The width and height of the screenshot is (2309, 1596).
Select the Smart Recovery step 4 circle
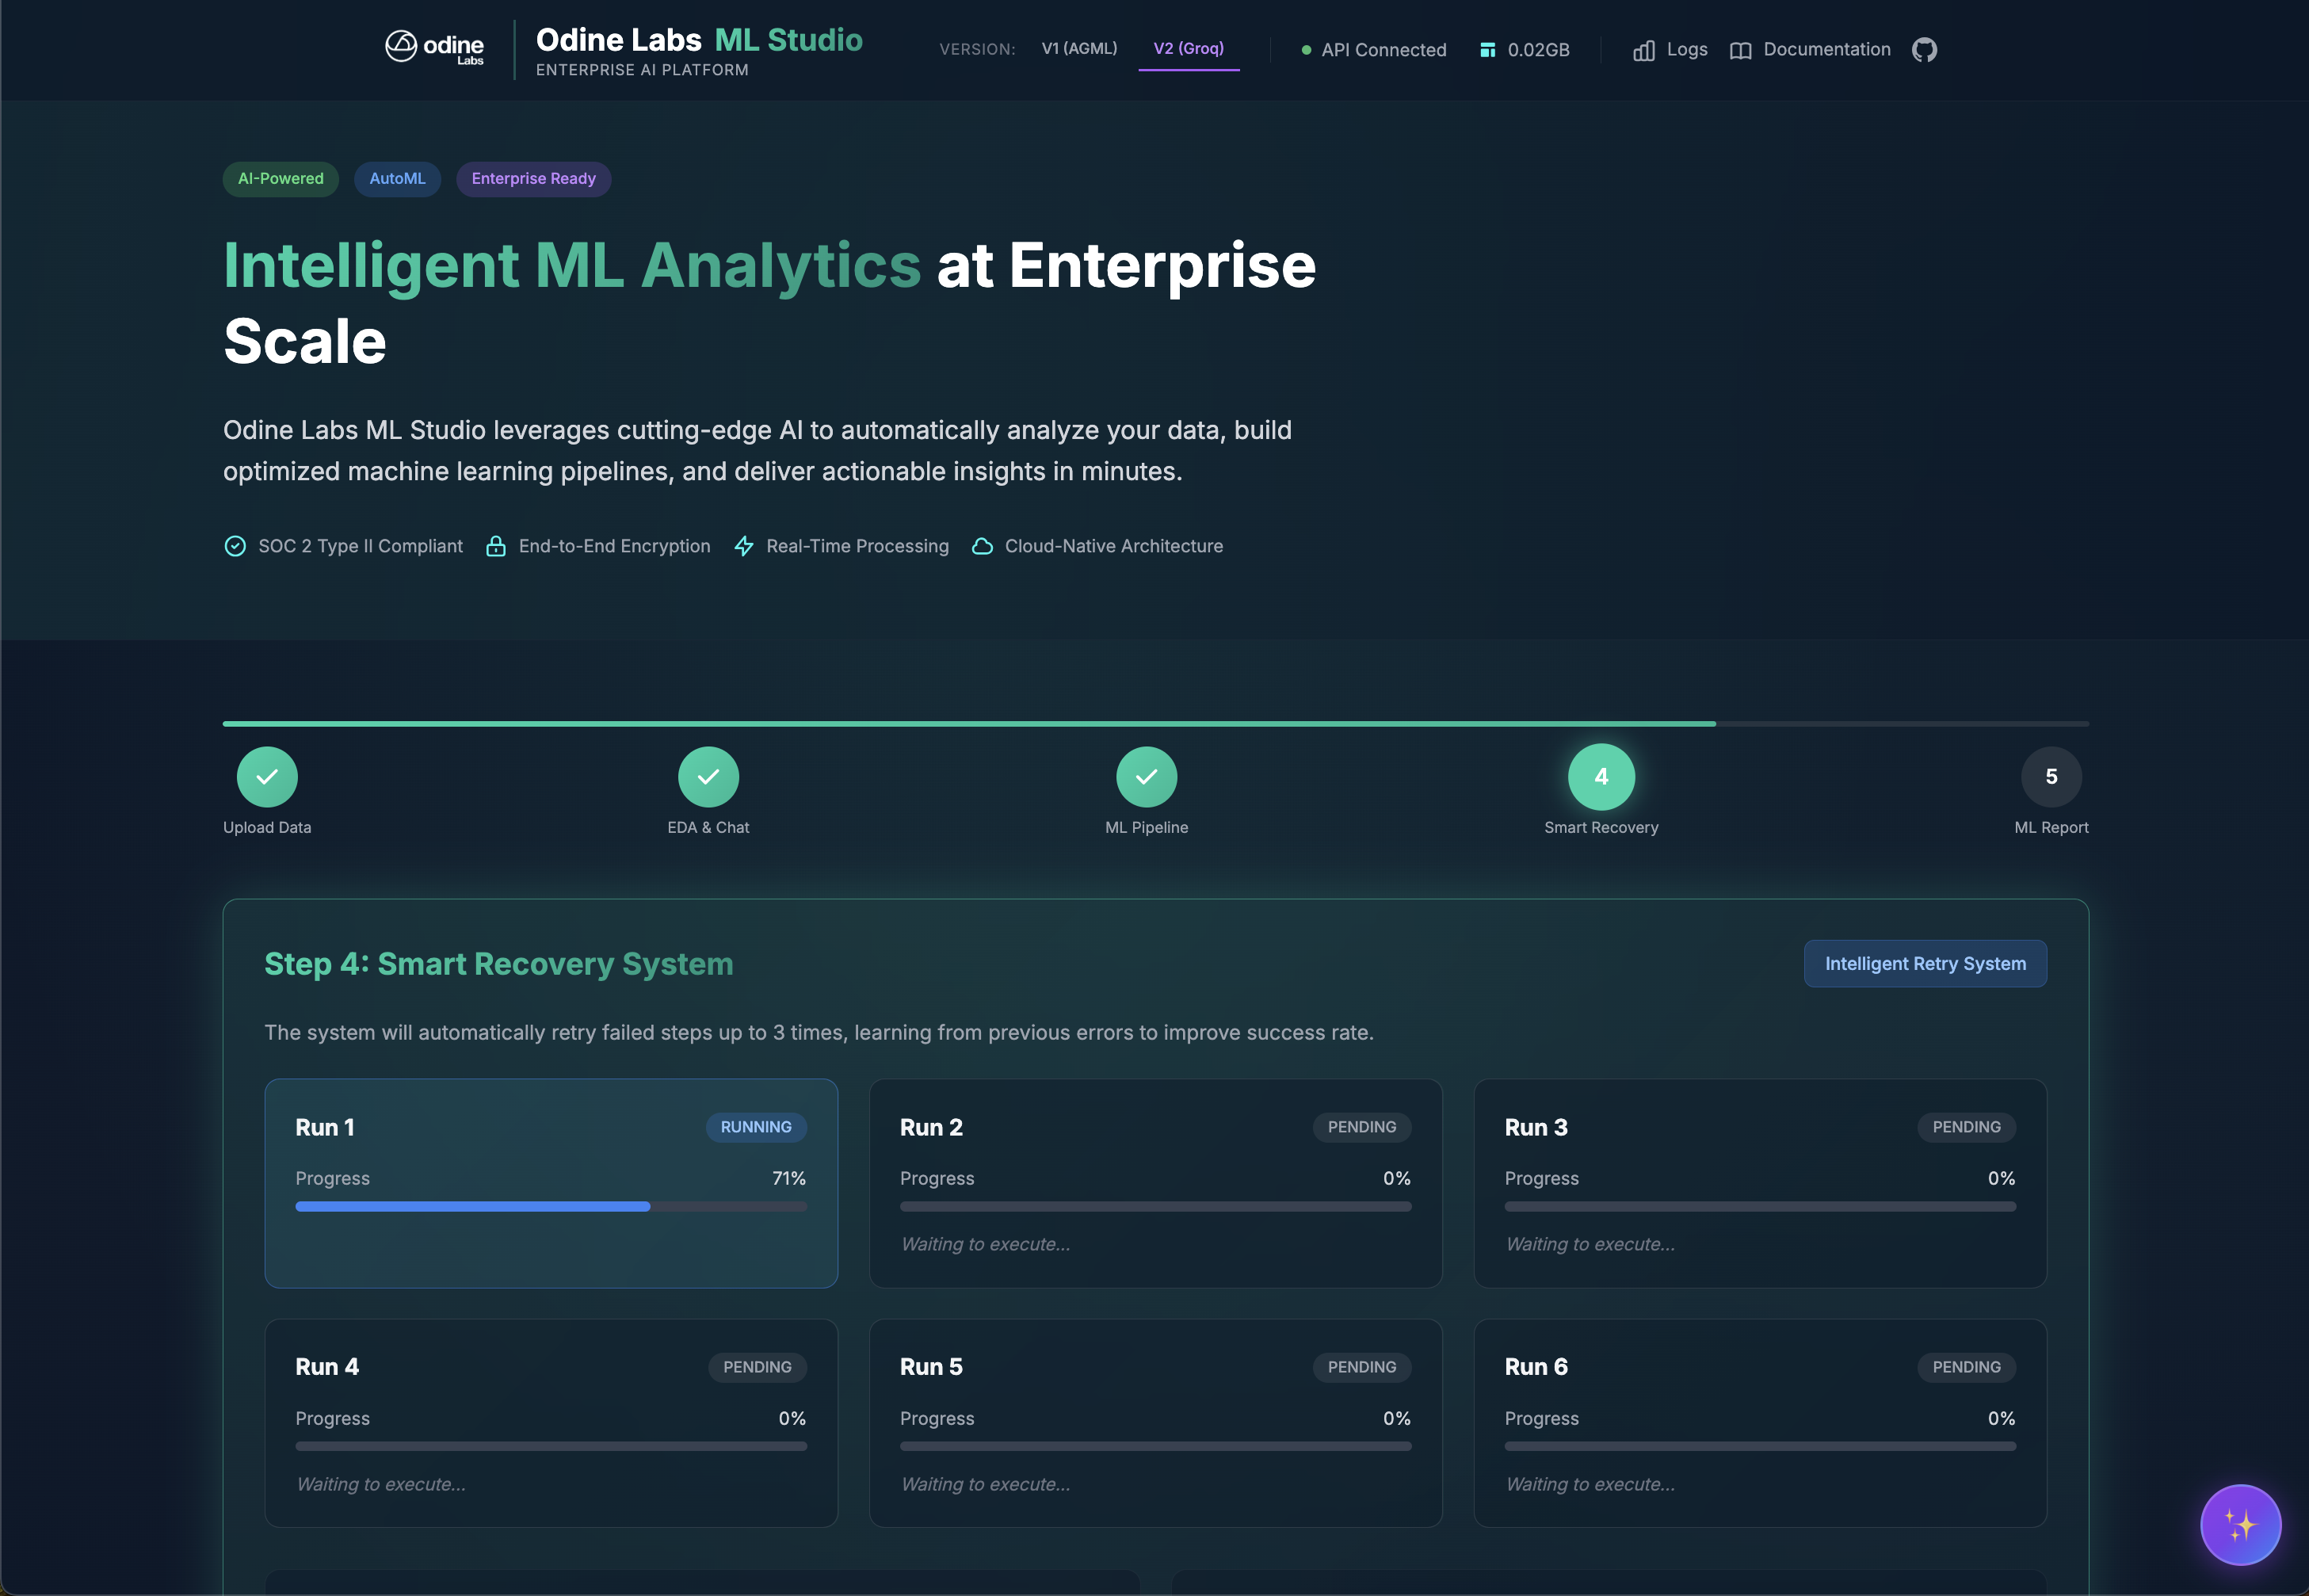point(1601,776)
